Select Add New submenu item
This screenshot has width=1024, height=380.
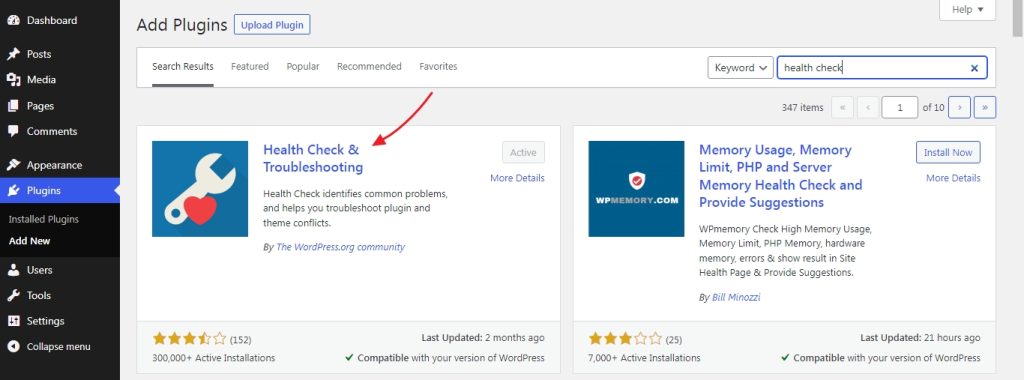pyautogui.click(x=29, y=241)
